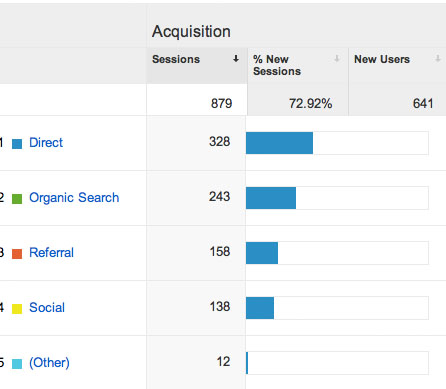Viewport: 446px width, 389px height.
Task: Click the % New Sessions sort arrow
Action: click(x=337, y=59)
